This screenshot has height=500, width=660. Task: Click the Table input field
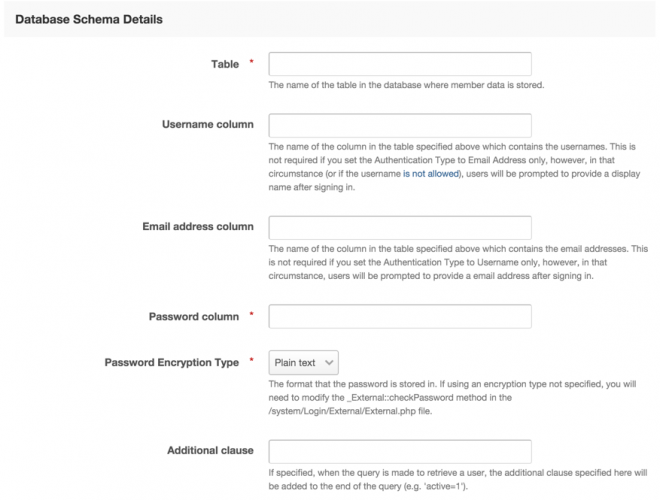tap(400, 64)
